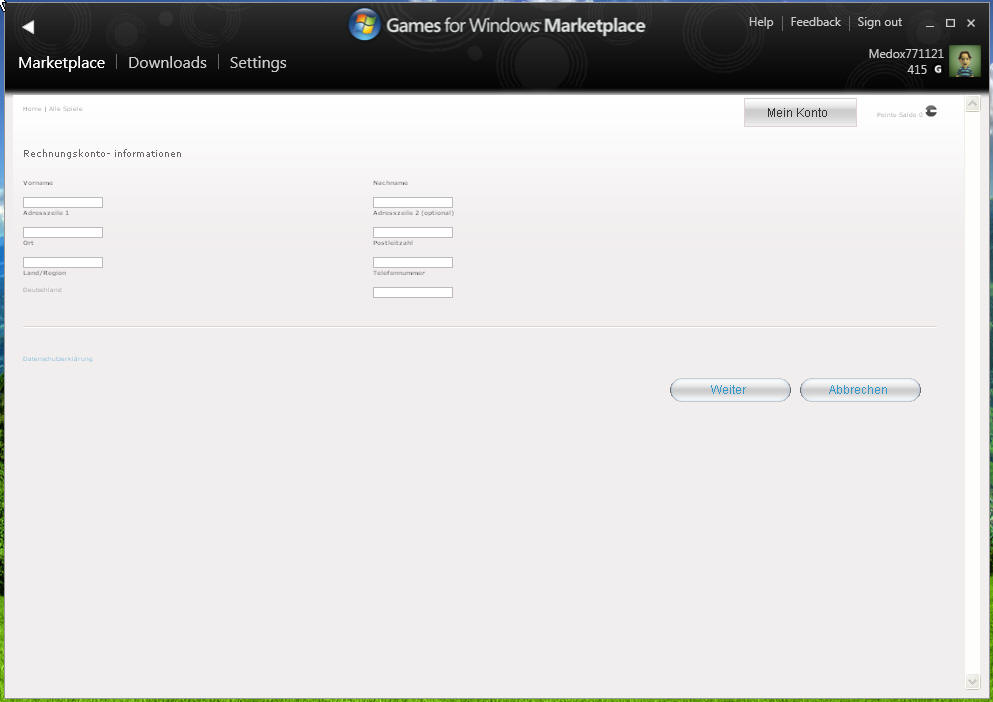
Task: Focus the input field under Postleitzahl
Action: coord(413,262)
